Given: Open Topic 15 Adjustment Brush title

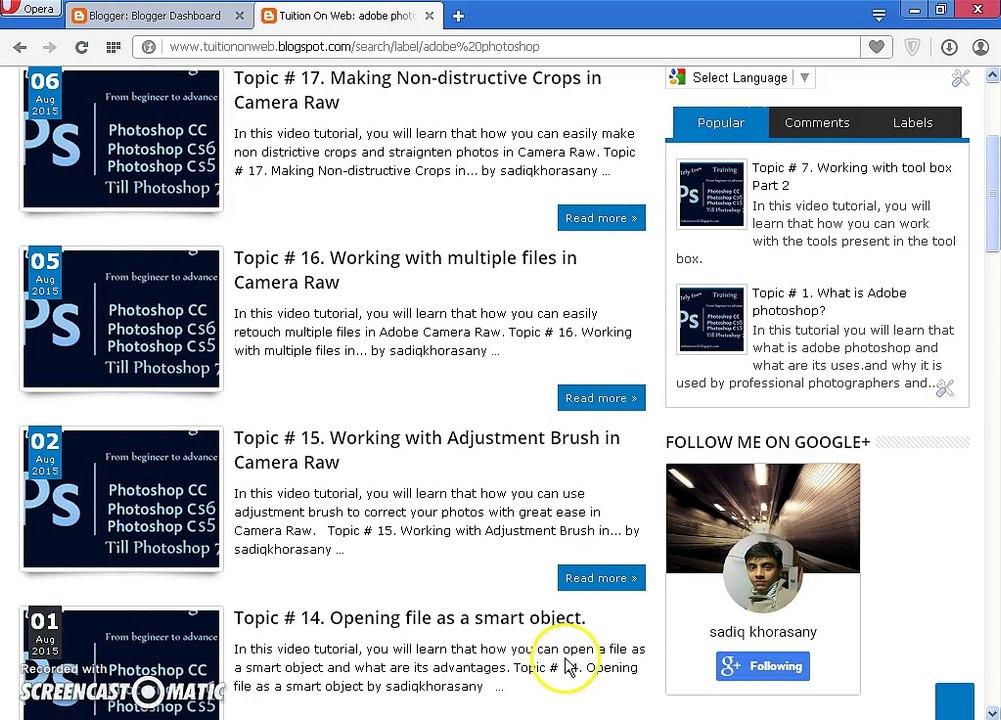Looking at the screenshot, I should click(426, 450).
